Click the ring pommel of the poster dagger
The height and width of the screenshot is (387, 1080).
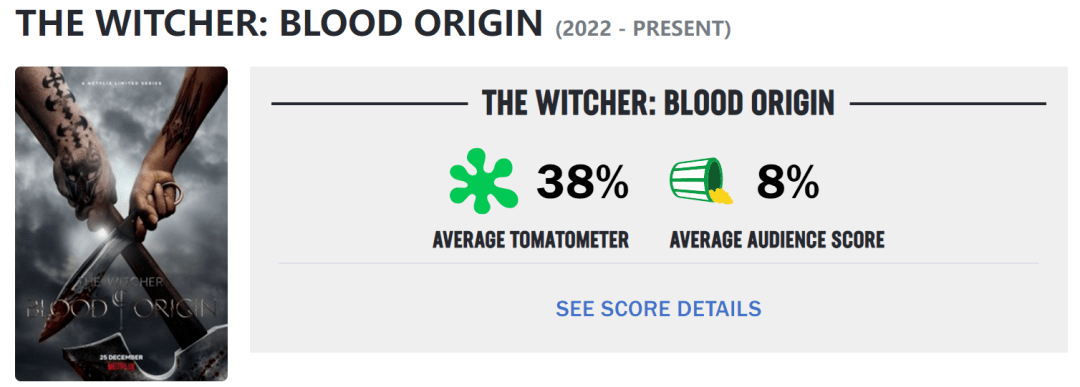point(174,195)
